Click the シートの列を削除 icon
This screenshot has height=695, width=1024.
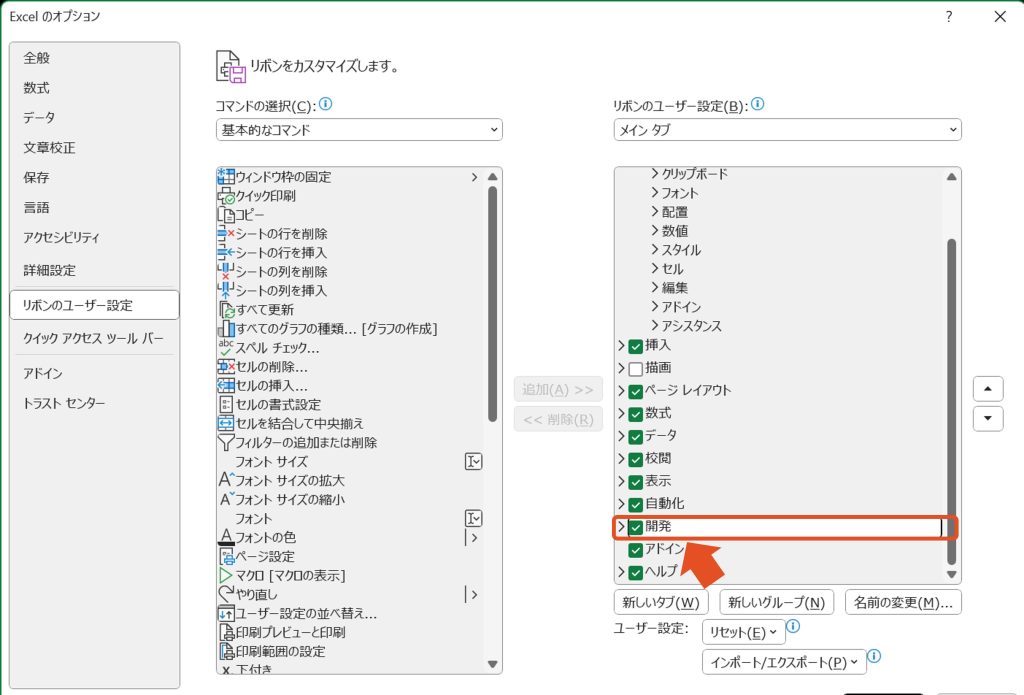click(226, 271)
